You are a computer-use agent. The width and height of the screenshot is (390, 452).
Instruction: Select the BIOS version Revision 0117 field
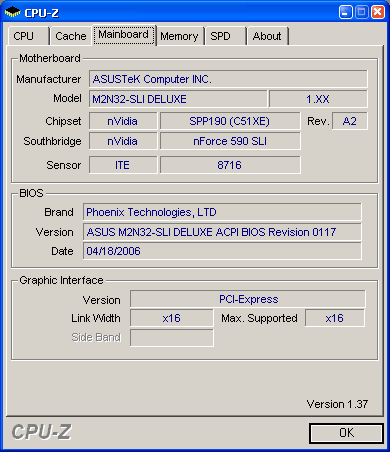(222, 232)
